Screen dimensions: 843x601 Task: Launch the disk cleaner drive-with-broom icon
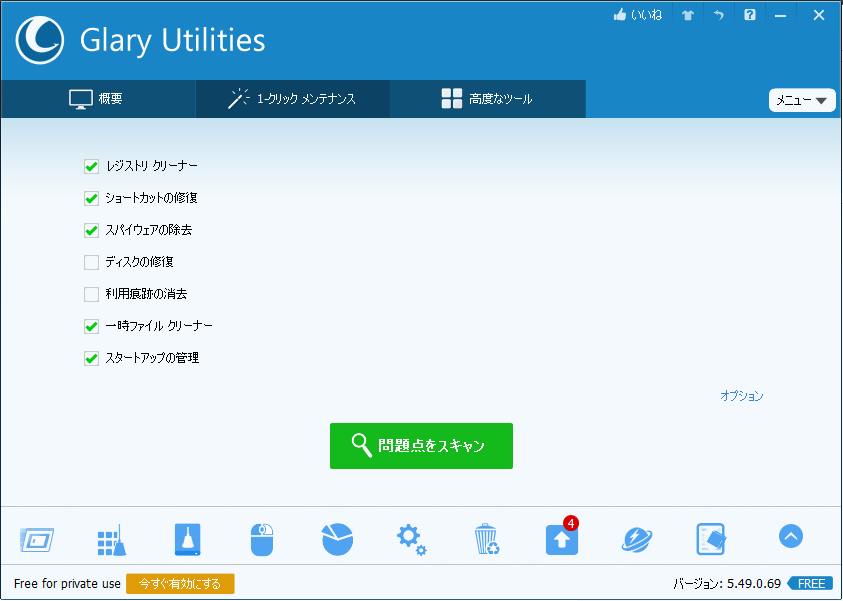188,539
